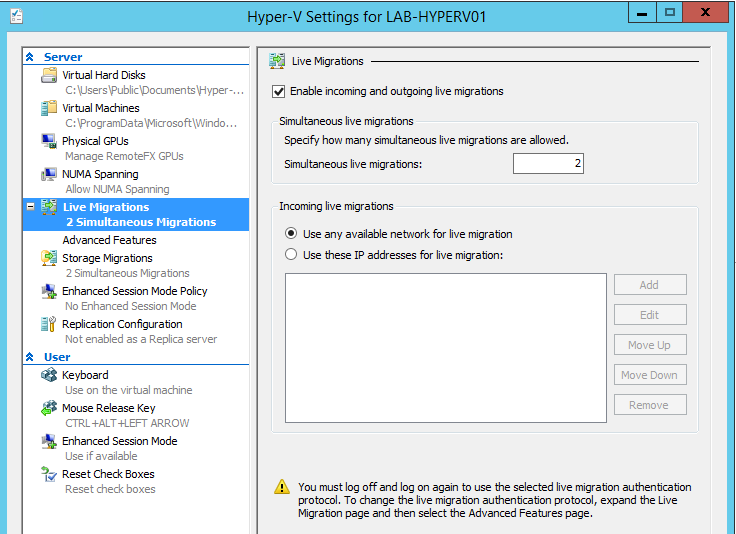Click 'Use if available' subtitle text
736x534 pixels.
pos(101,456)
